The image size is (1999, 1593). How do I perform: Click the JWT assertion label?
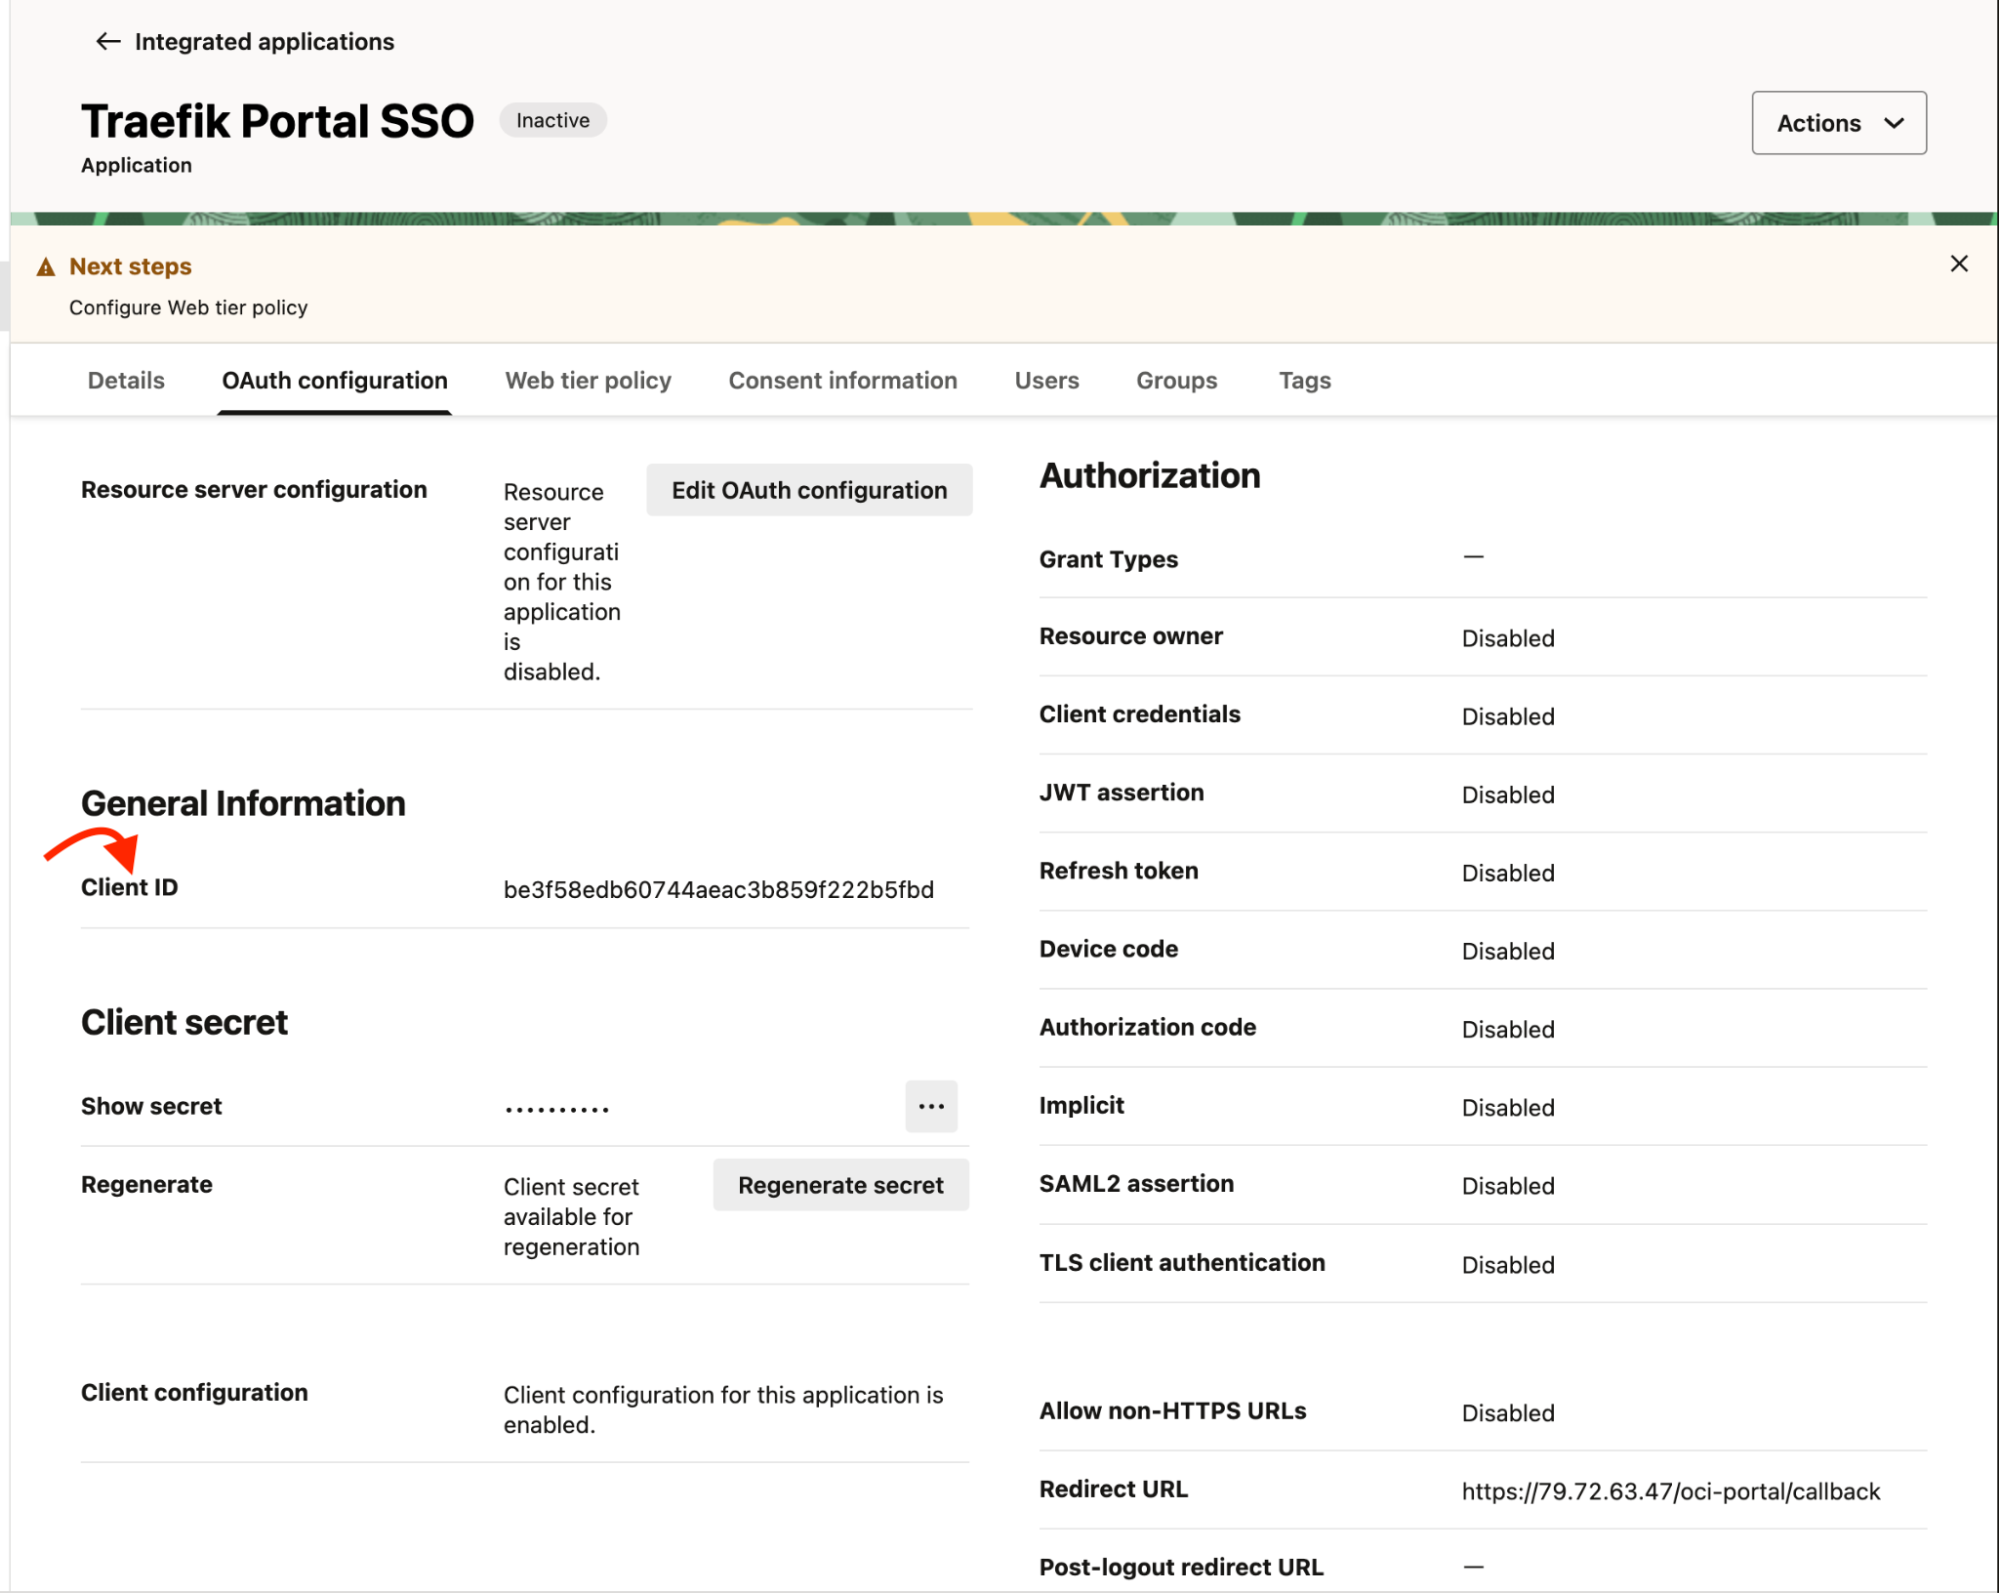point(1121,792)
